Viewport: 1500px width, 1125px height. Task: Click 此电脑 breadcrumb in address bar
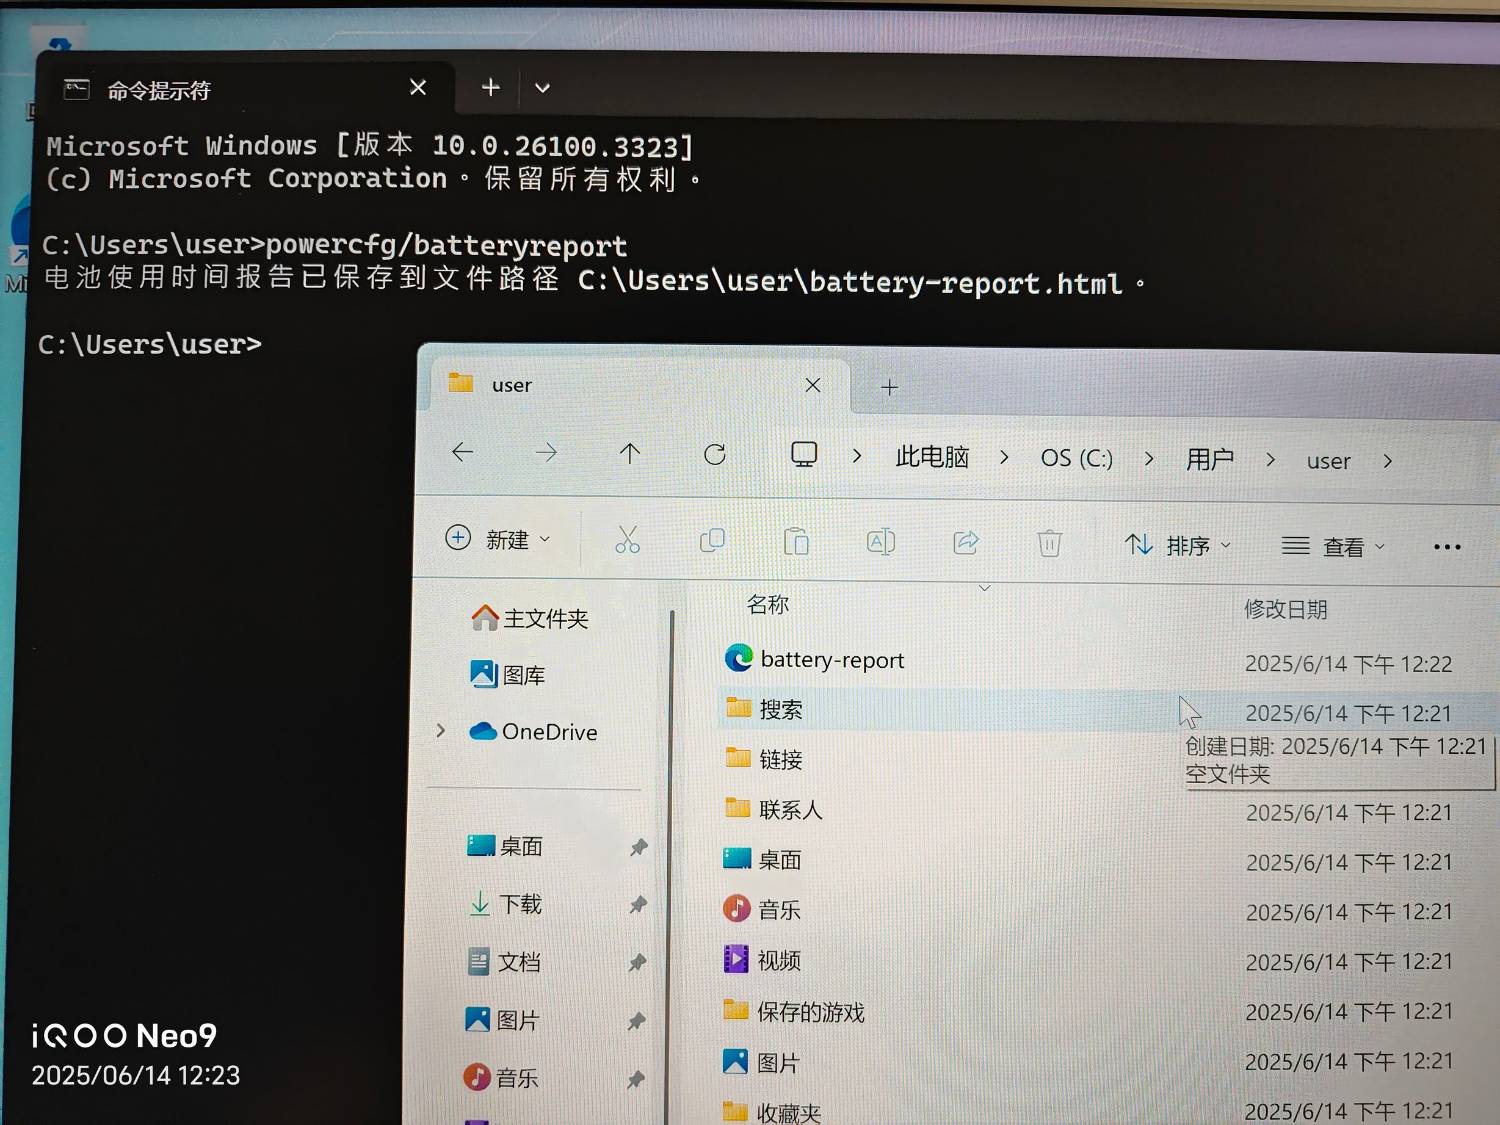[x=932, y=457]
